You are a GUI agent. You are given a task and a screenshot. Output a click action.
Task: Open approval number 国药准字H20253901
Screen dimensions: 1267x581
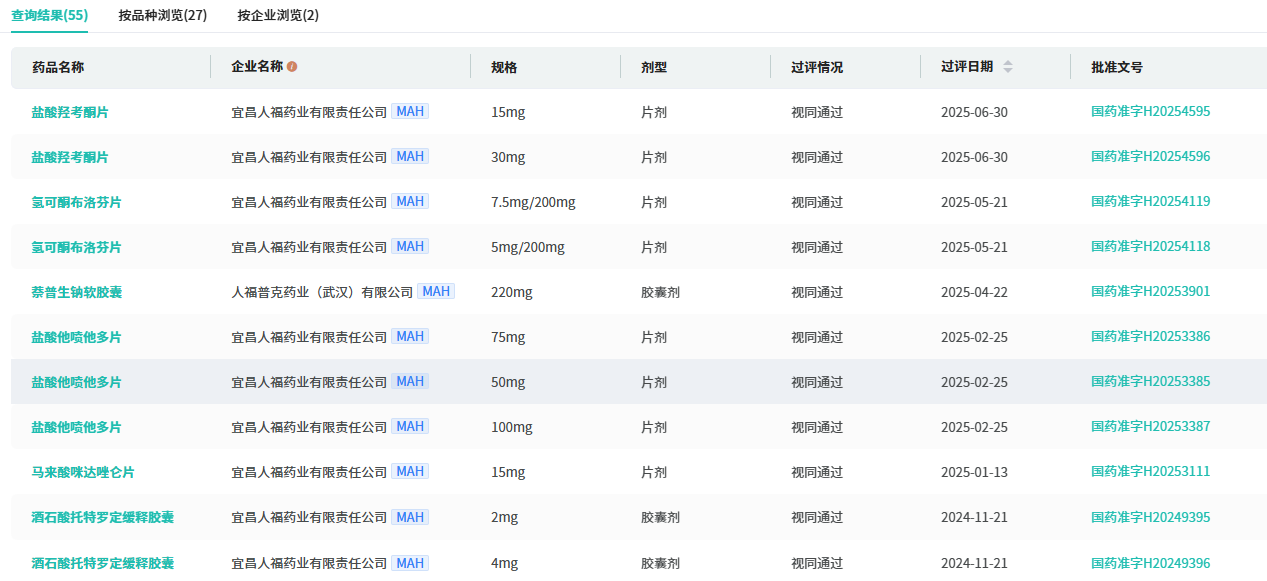(1150, 291)
